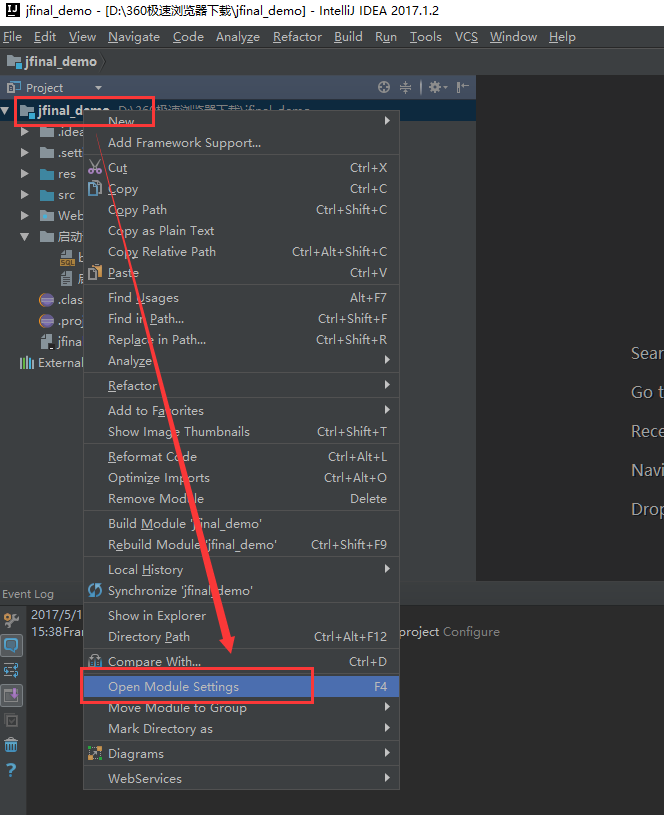Select Replace in Path...
This screenshot has width=664, height=815.
241,339
